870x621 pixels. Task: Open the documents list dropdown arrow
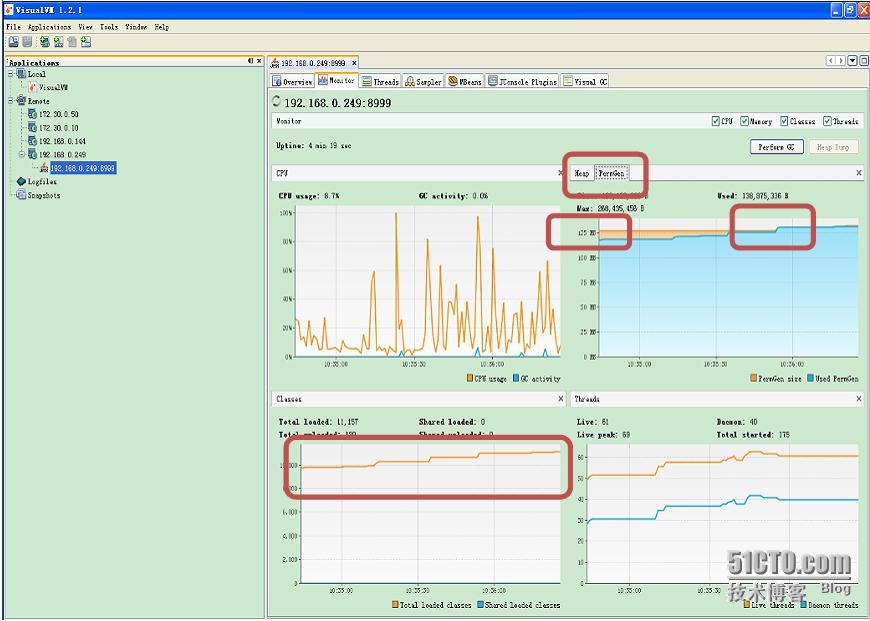point(853,60)
